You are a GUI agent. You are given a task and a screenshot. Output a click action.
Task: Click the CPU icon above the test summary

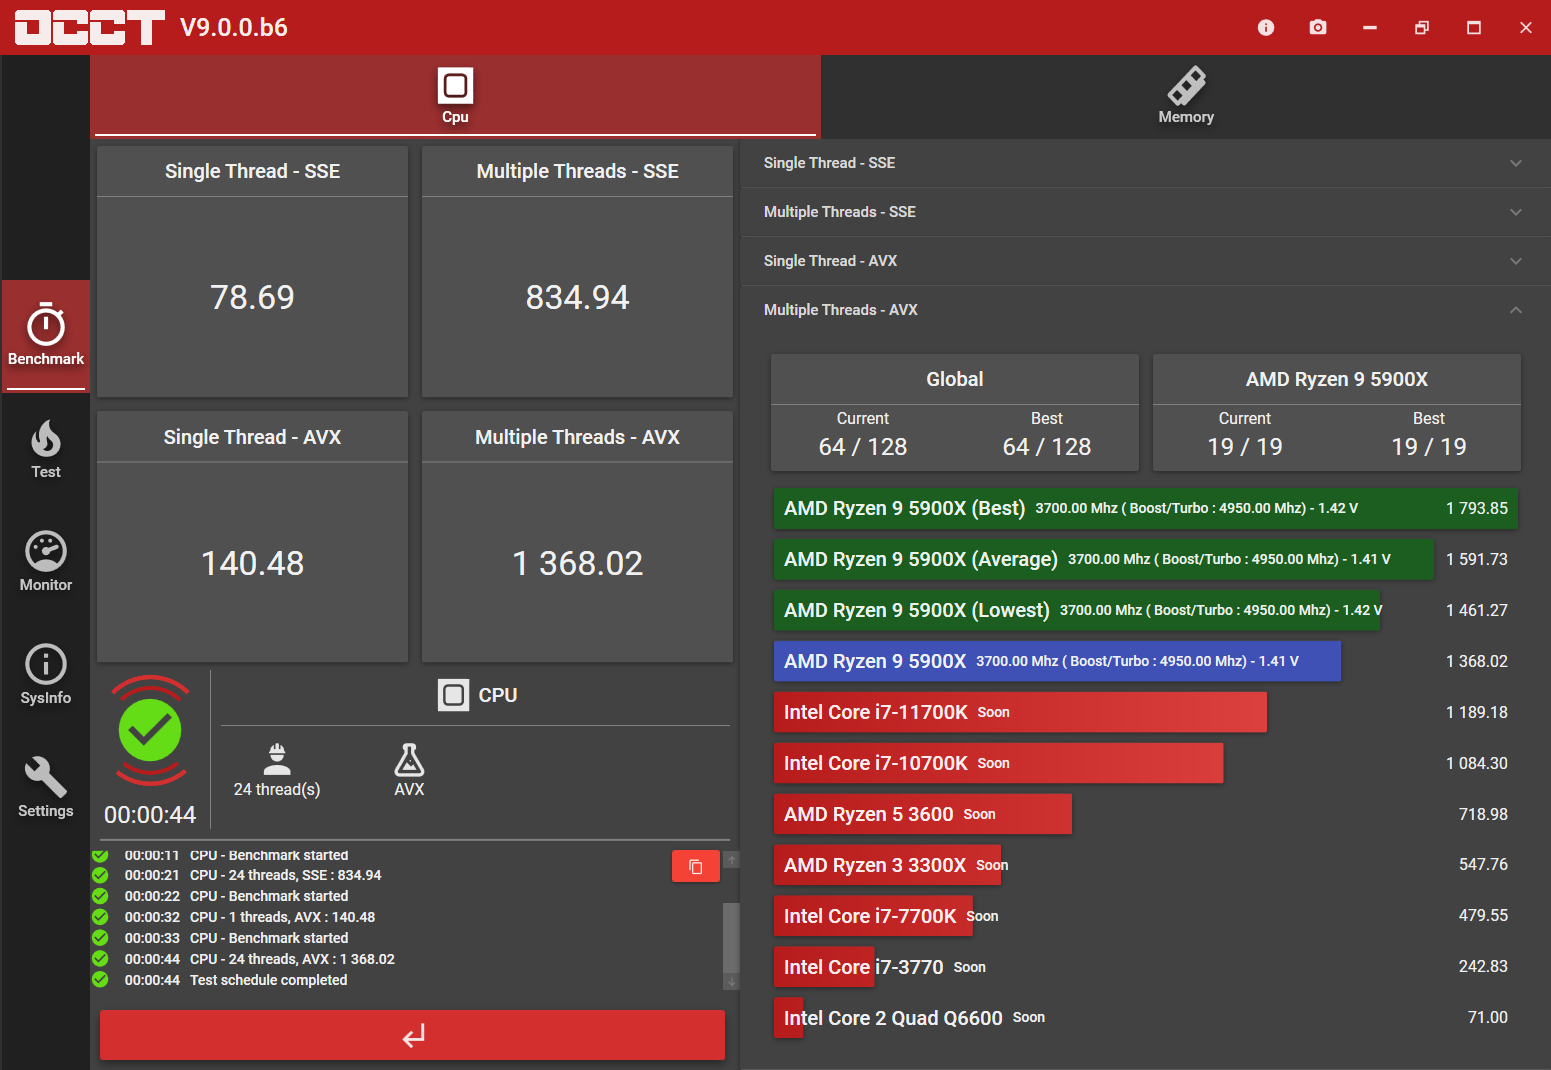click(454, 694)
